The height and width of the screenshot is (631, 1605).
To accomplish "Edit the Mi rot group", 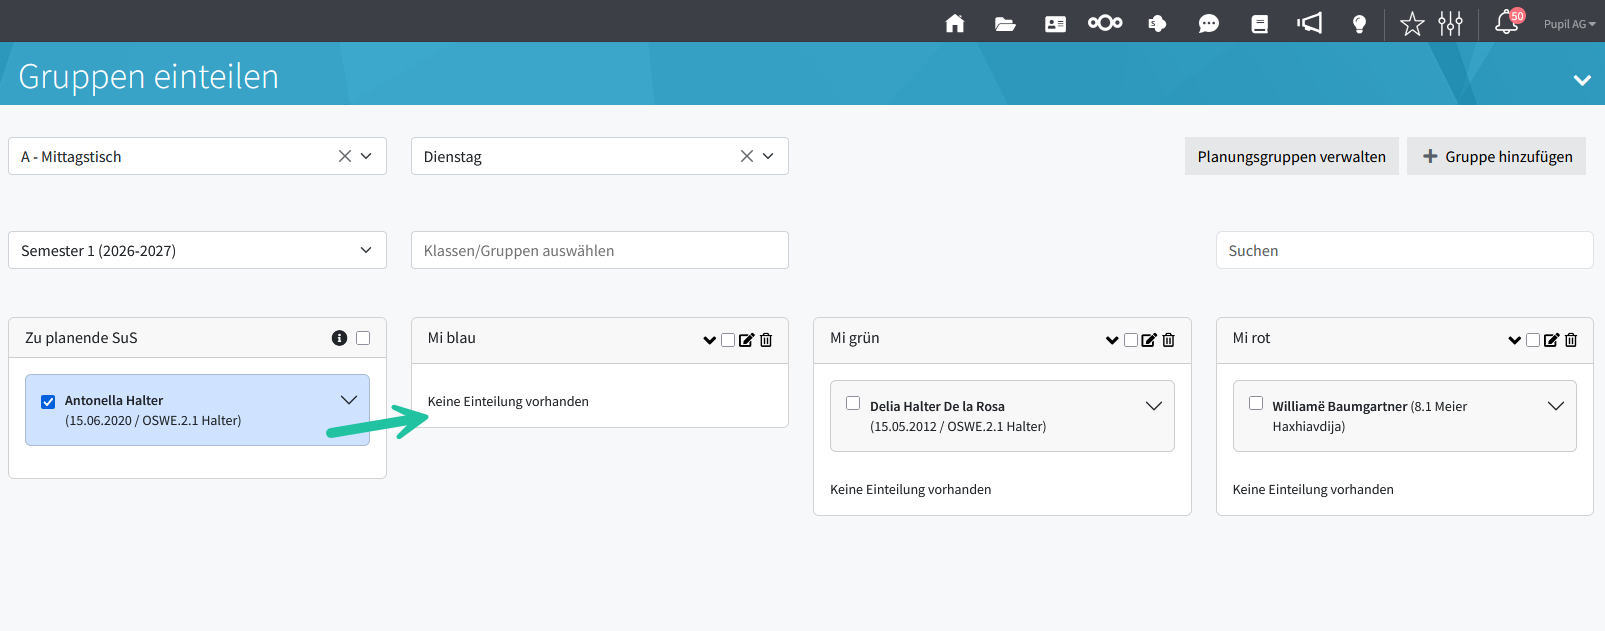I will pos(1551,340).
